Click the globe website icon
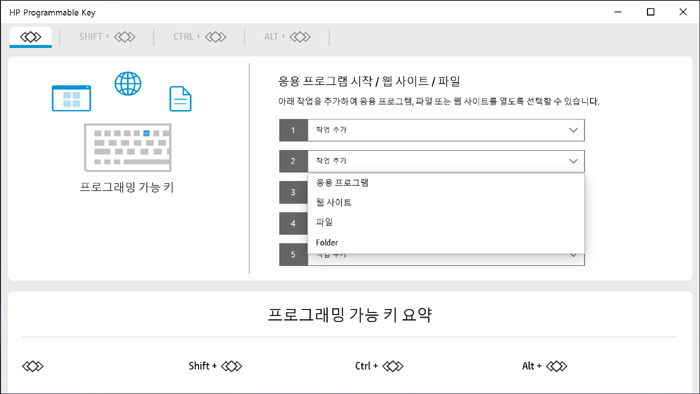This screenshot has width=700, height=394. point(128,83)
